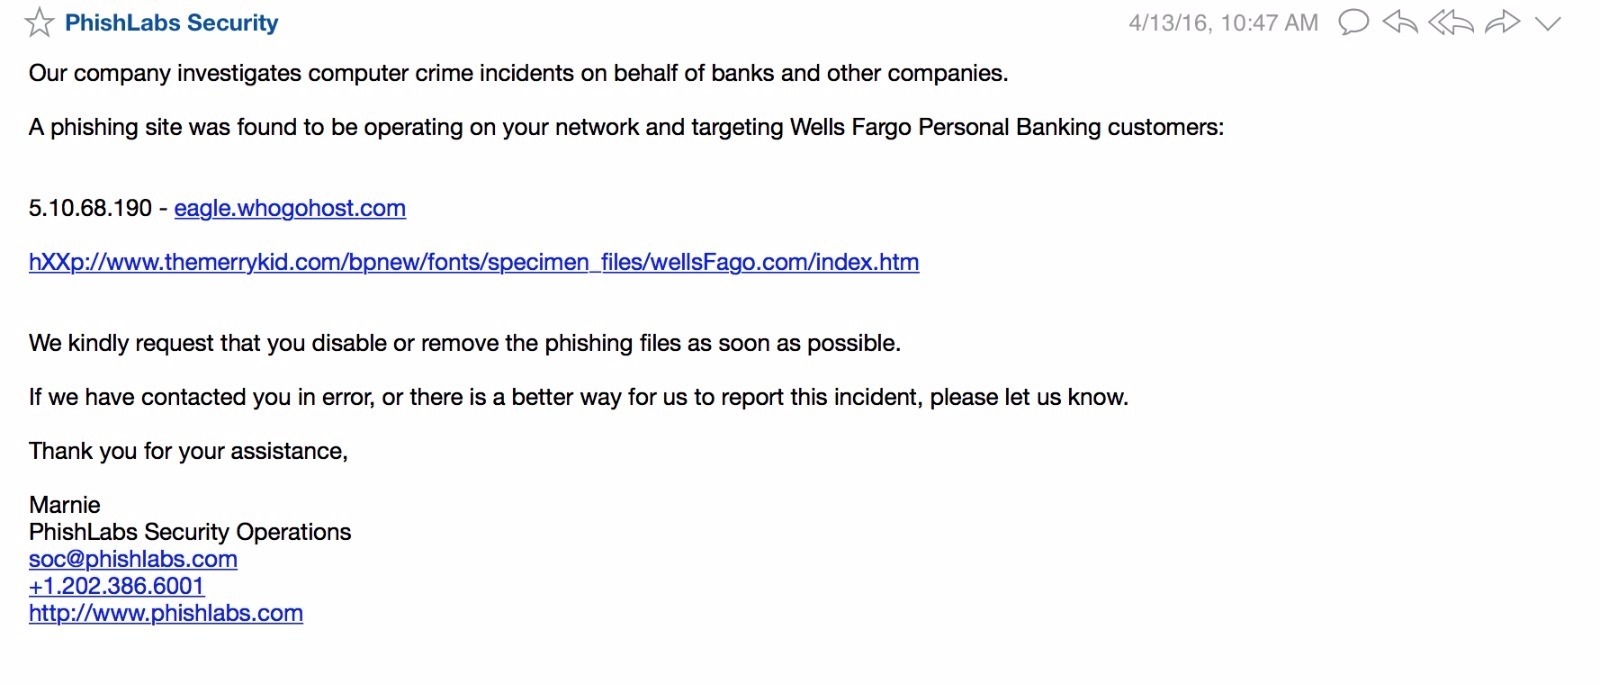
Task: Visit http://www.phishlabs.com website link
Action: (x=166, y=613)
